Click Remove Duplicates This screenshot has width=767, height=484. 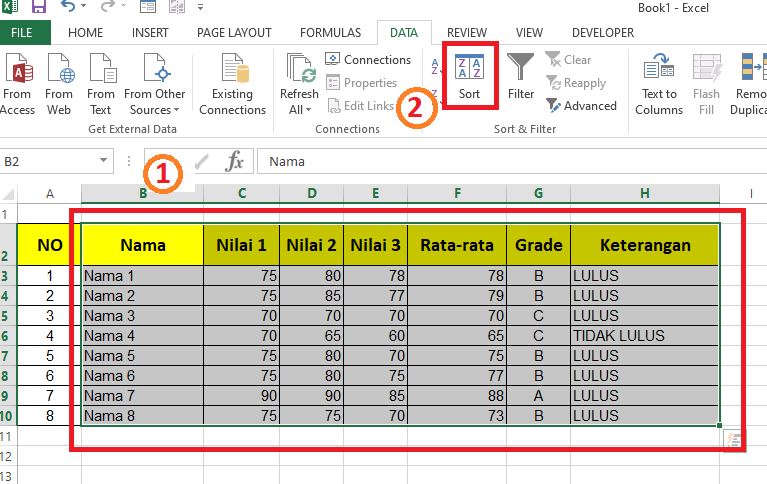(x=748, y=84)
